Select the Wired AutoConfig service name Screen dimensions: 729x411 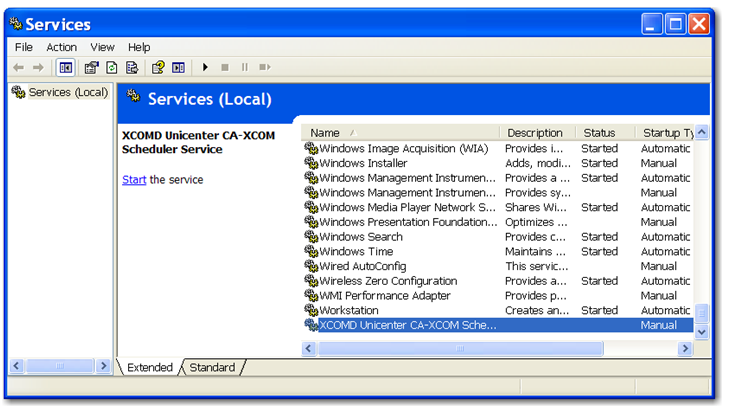(x=363, y=266)
